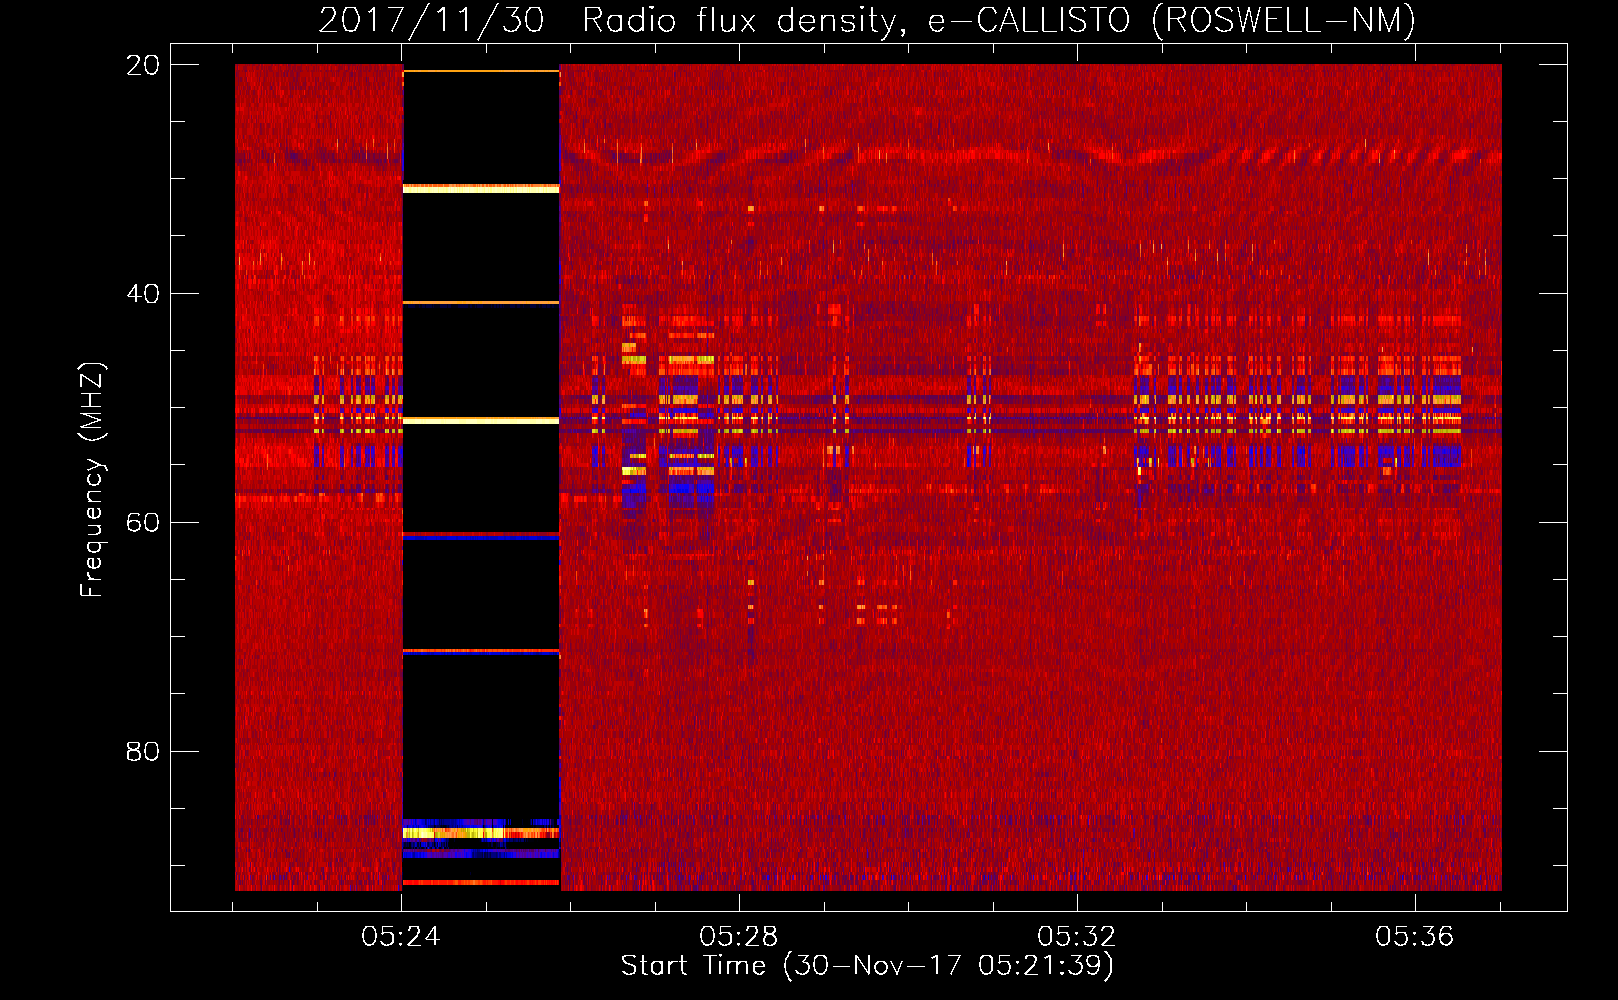Click the 05:36 time tick label

click(1414, 936)
